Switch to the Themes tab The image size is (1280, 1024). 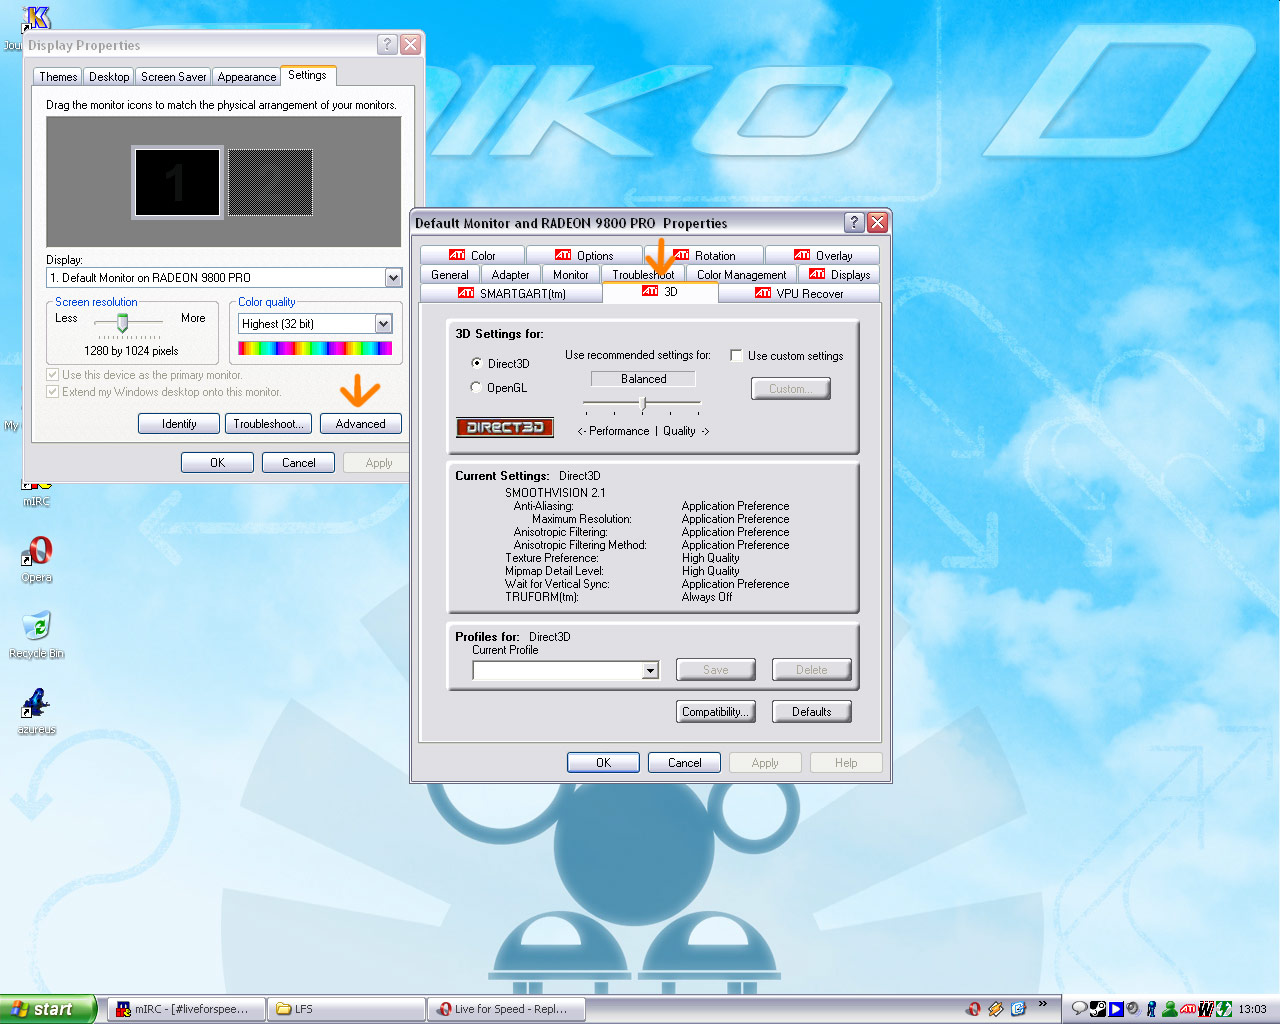58,77
